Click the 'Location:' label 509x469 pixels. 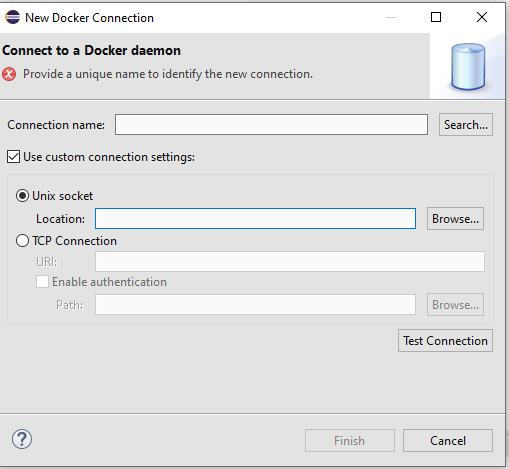[x=60, y=219]
